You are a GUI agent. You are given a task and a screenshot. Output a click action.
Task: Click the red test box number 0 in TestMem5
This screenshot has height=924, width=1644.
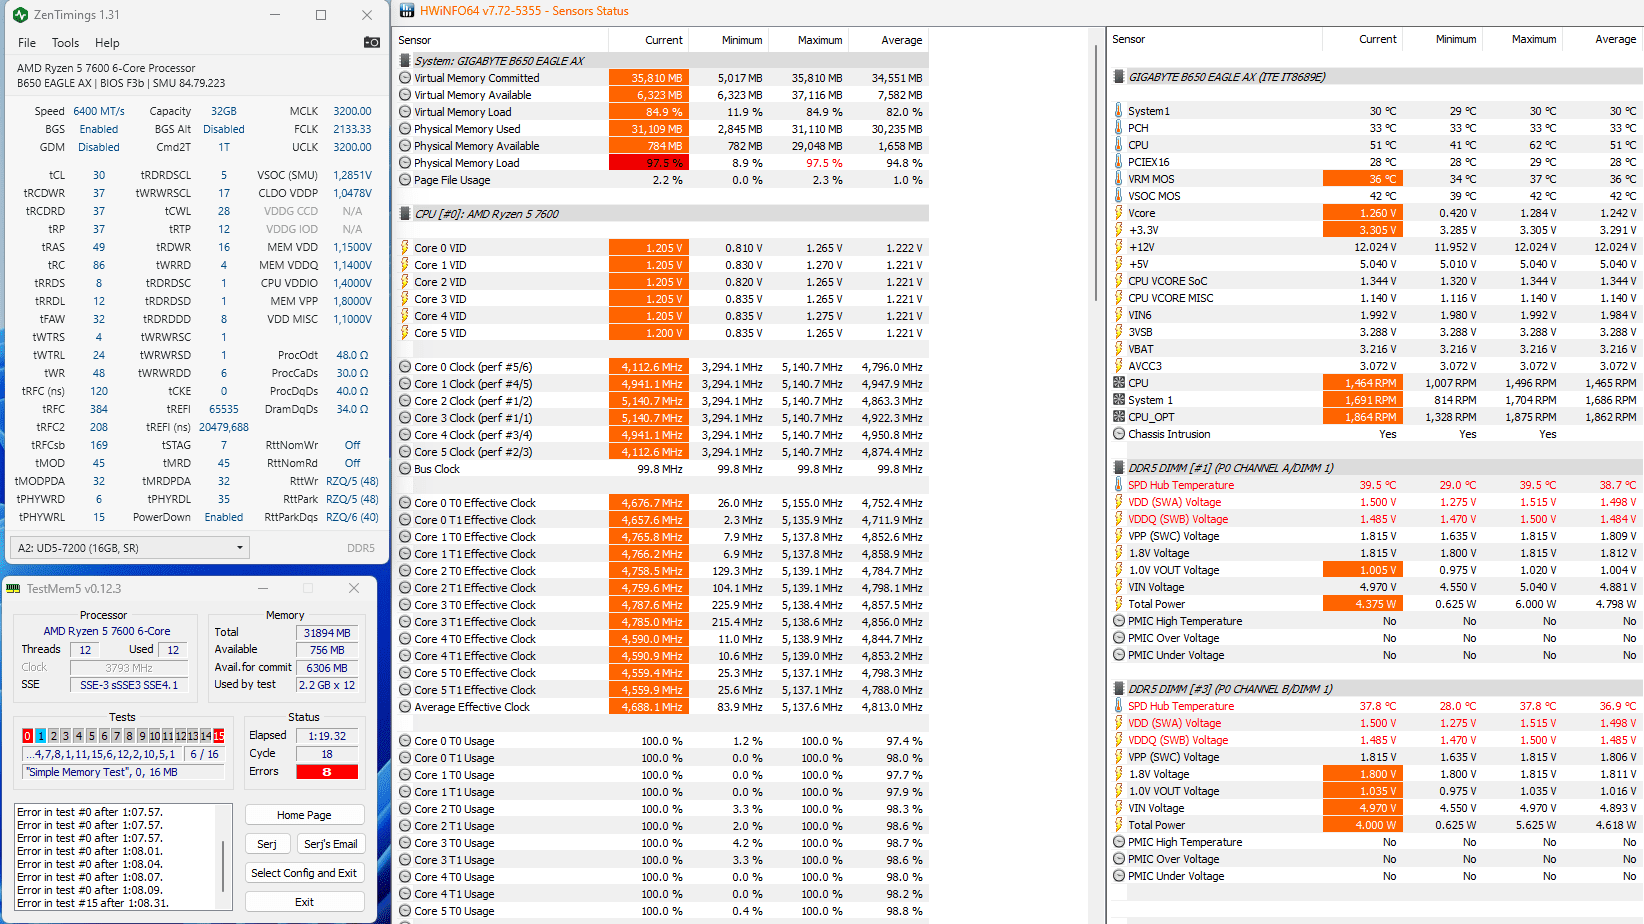coord(27,736)
